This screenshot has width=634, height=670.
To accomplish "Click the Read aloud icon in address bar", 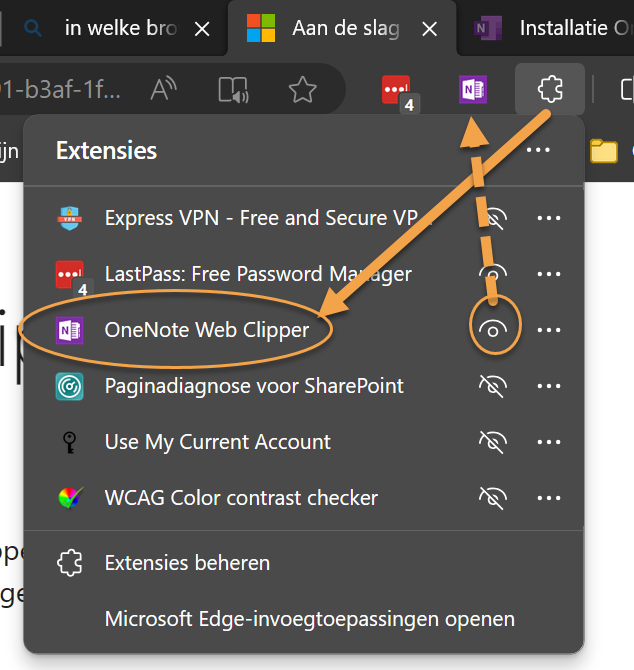I will 164,91.
